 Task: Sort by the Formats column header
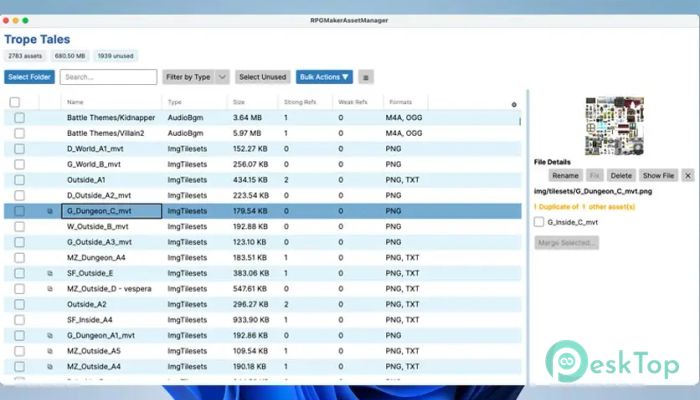400,102
